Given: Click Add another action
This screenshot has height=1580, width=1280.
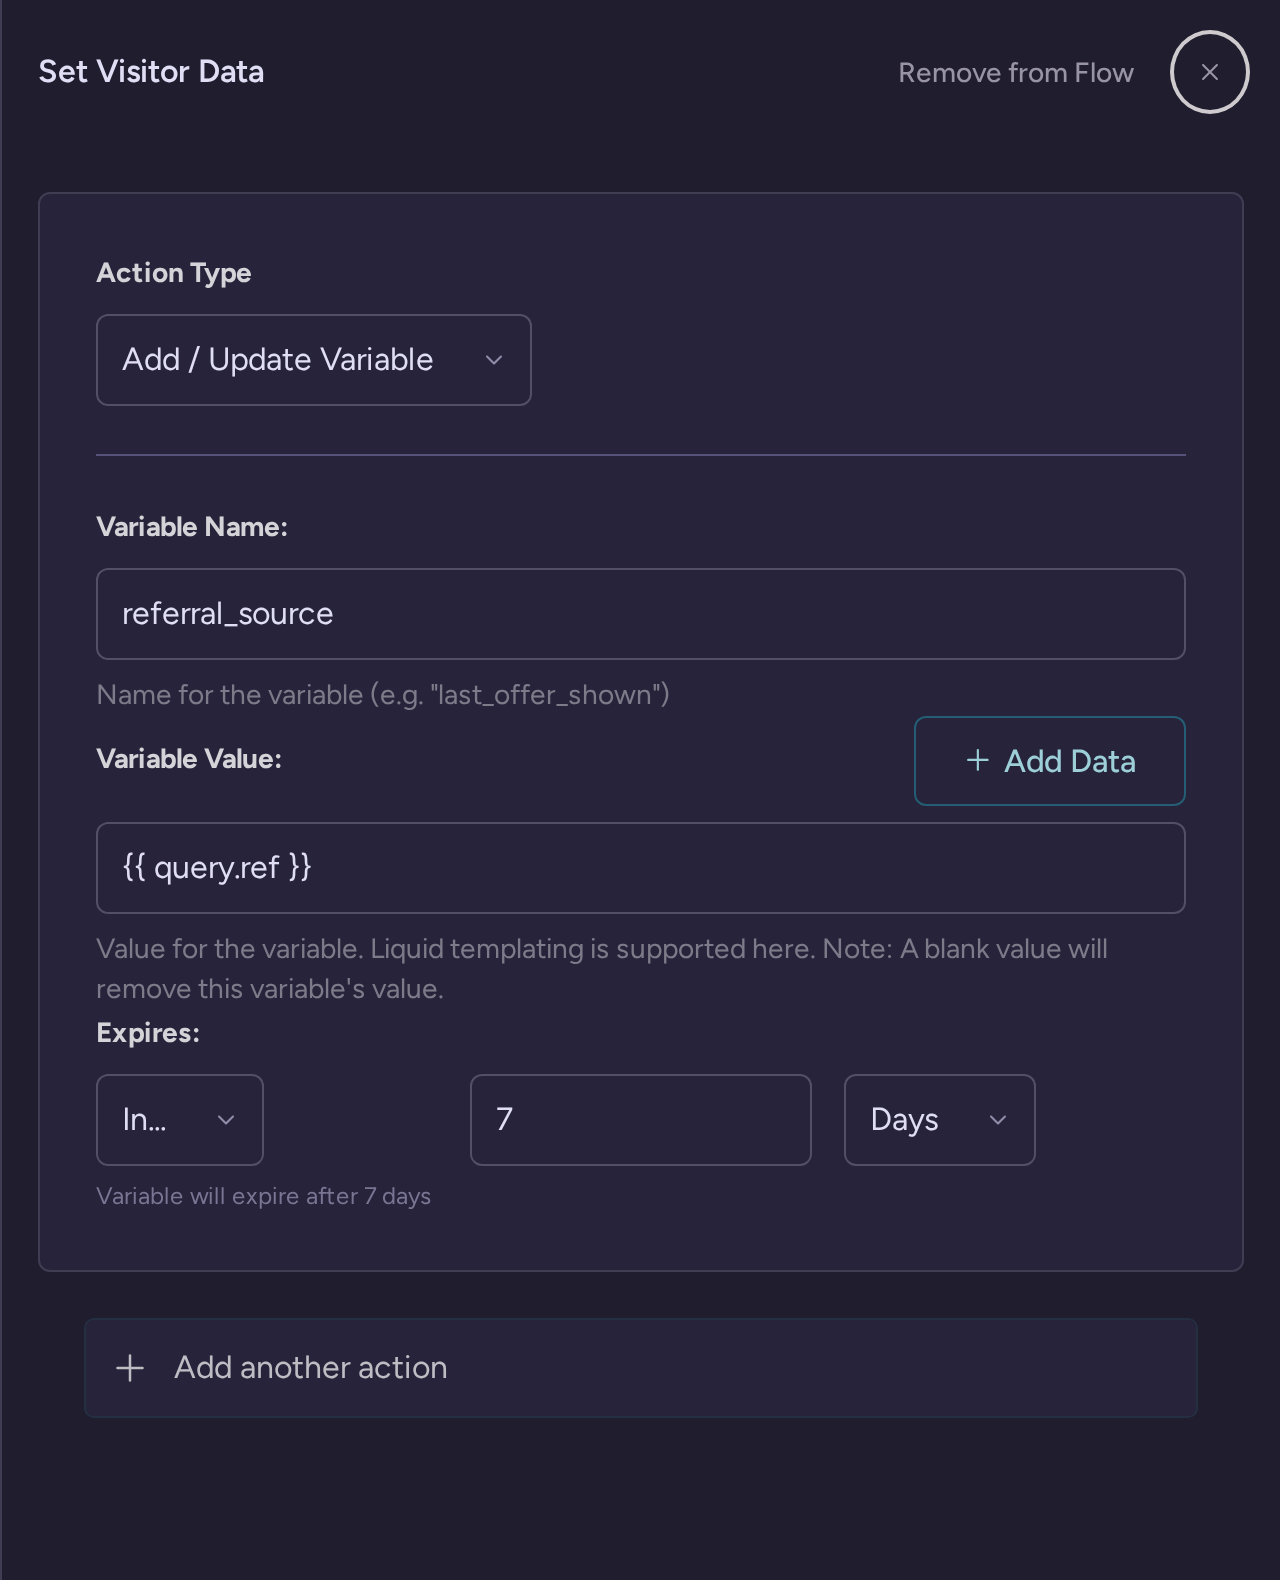Looking at the screenshot, I should [641, 1368].
